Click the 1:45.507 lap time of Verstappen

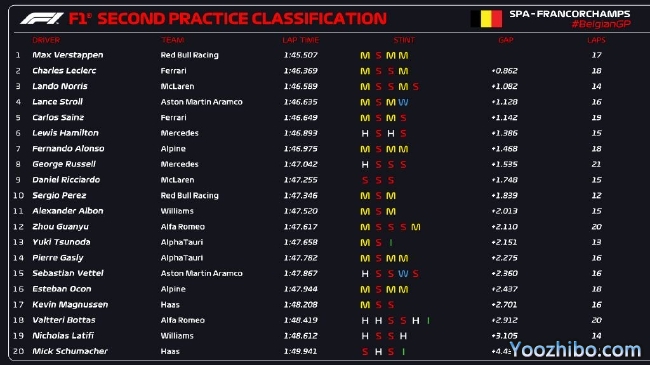(301, 55)
